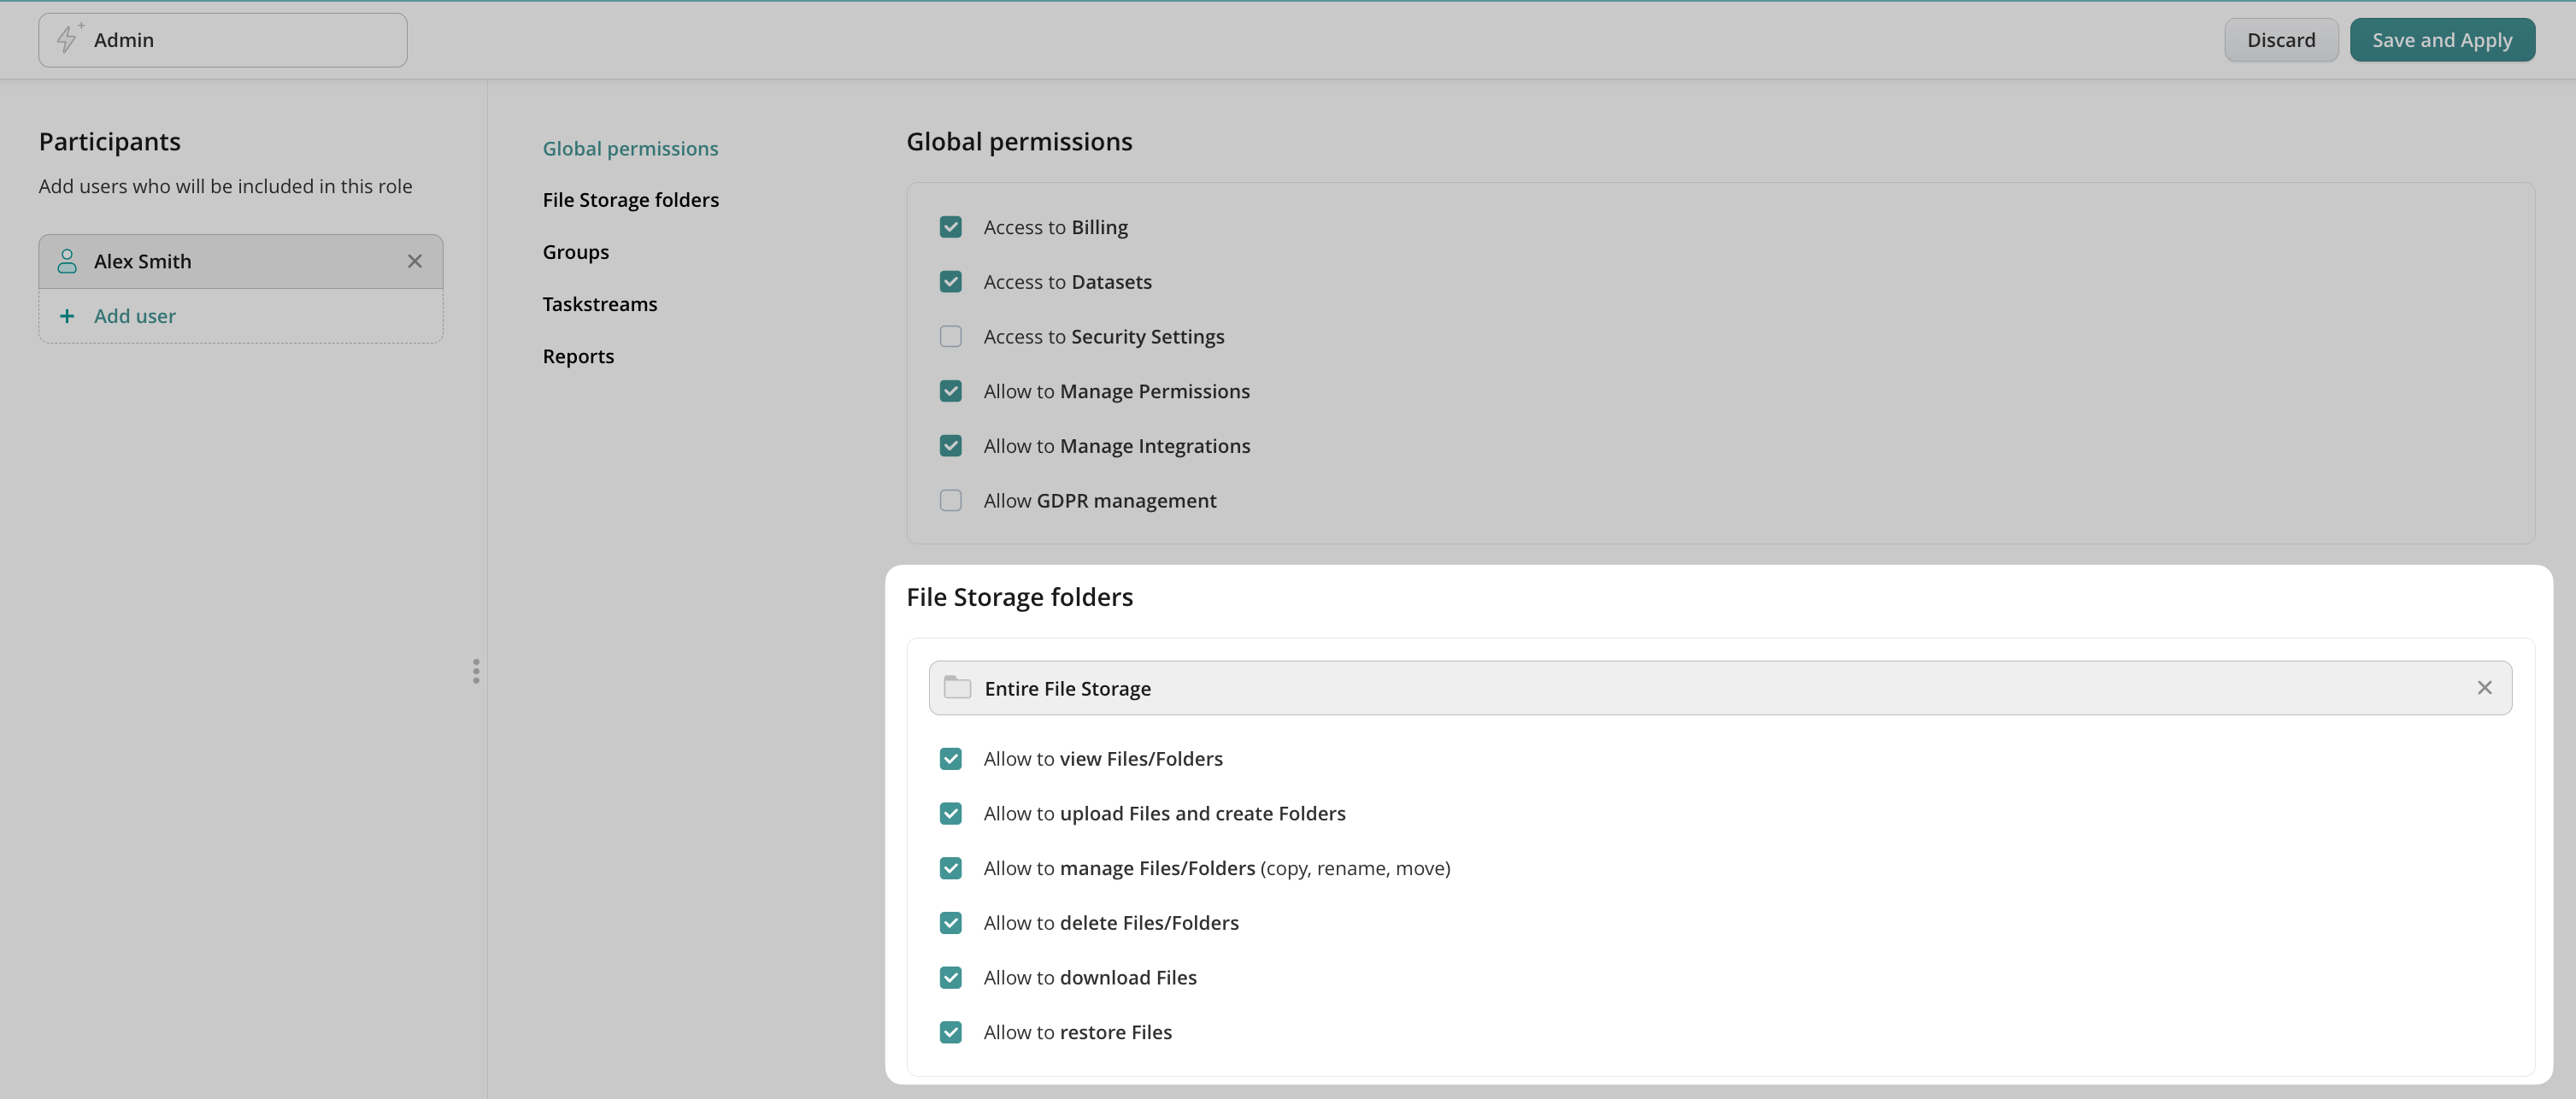Click the Admin role name field
The image size is (2576, 1099).
pyautogui.click(x=240, y=40)
